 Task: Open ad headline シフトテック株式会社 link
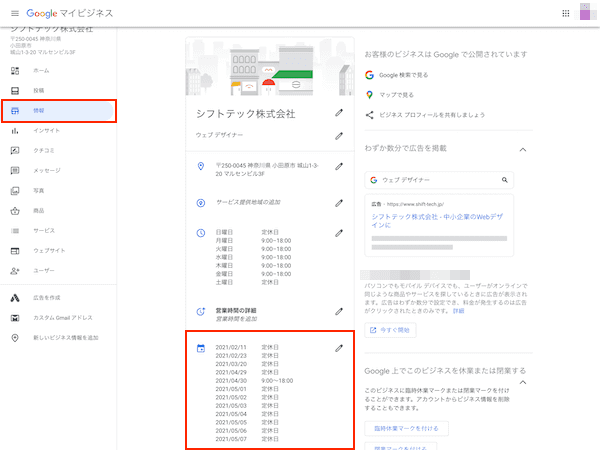pyautogui.click(x=437, y=221)
